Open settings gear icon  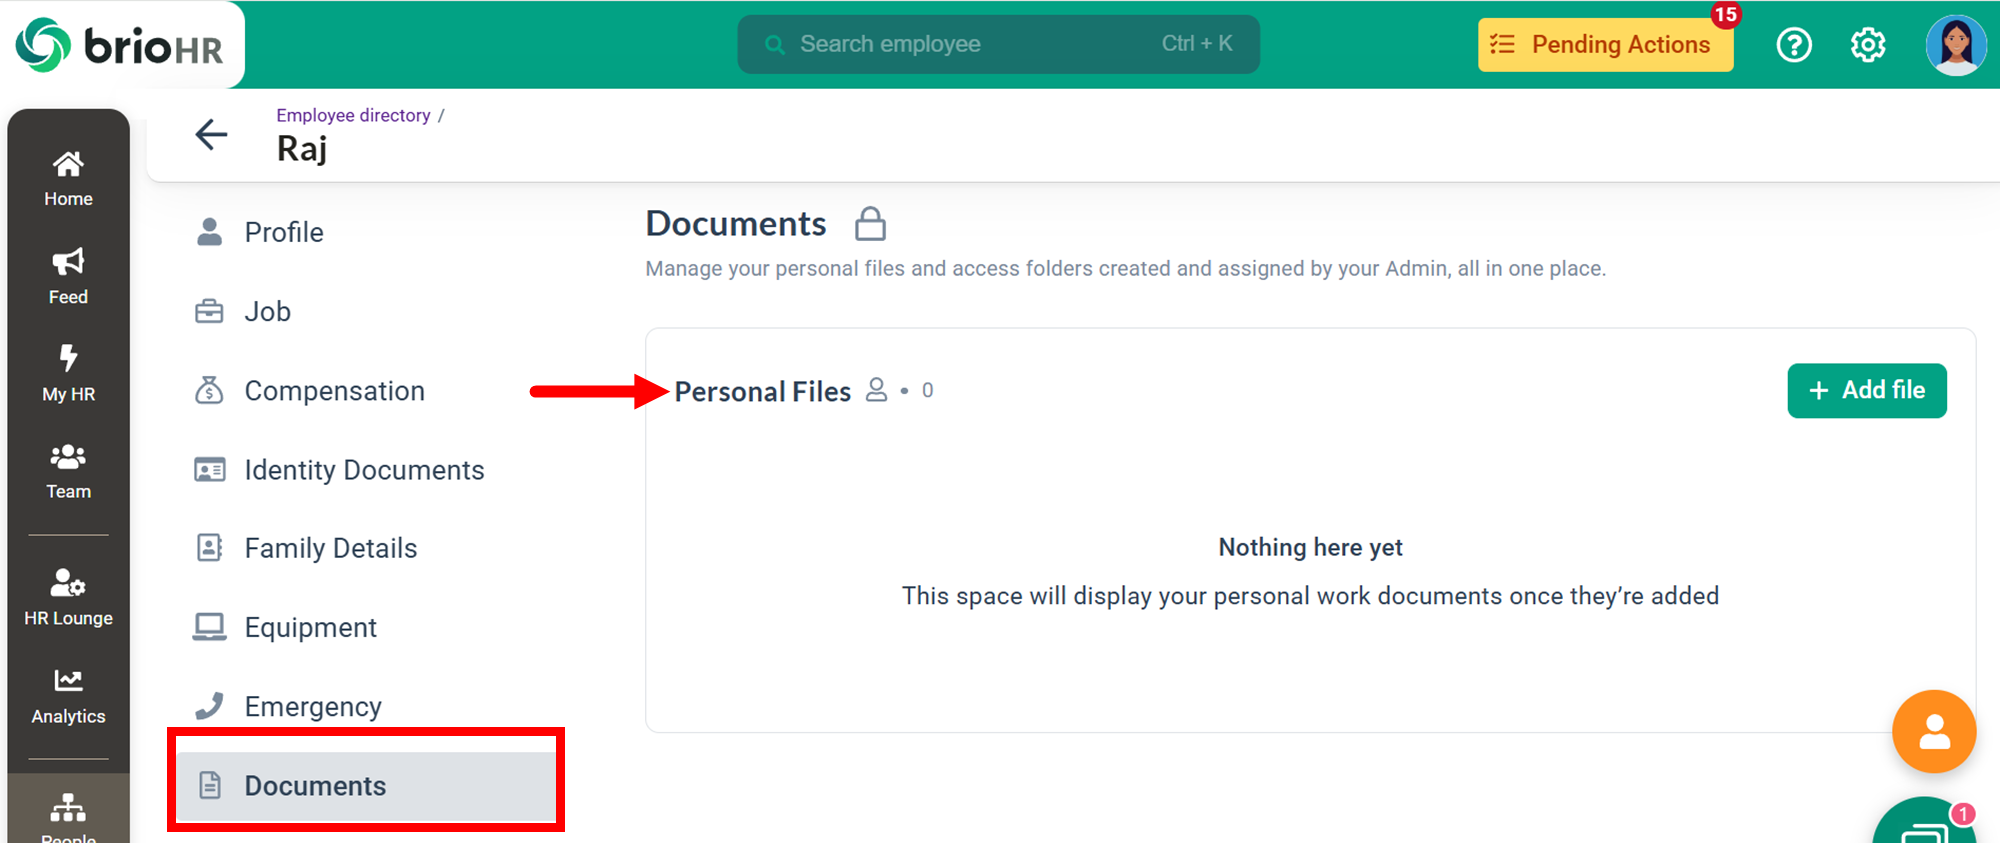[x=1867, y=45]
